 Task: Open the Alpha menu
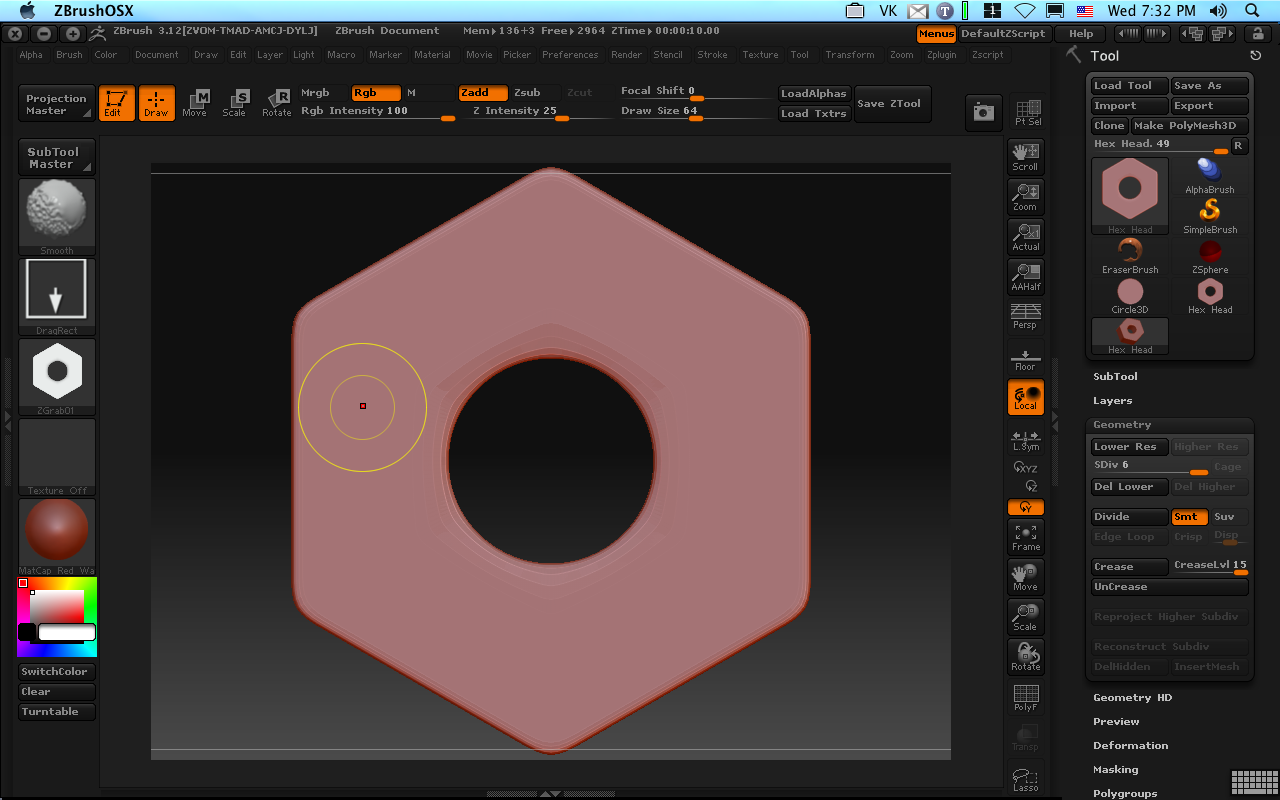pyautogui.click(x=31, y=55)
